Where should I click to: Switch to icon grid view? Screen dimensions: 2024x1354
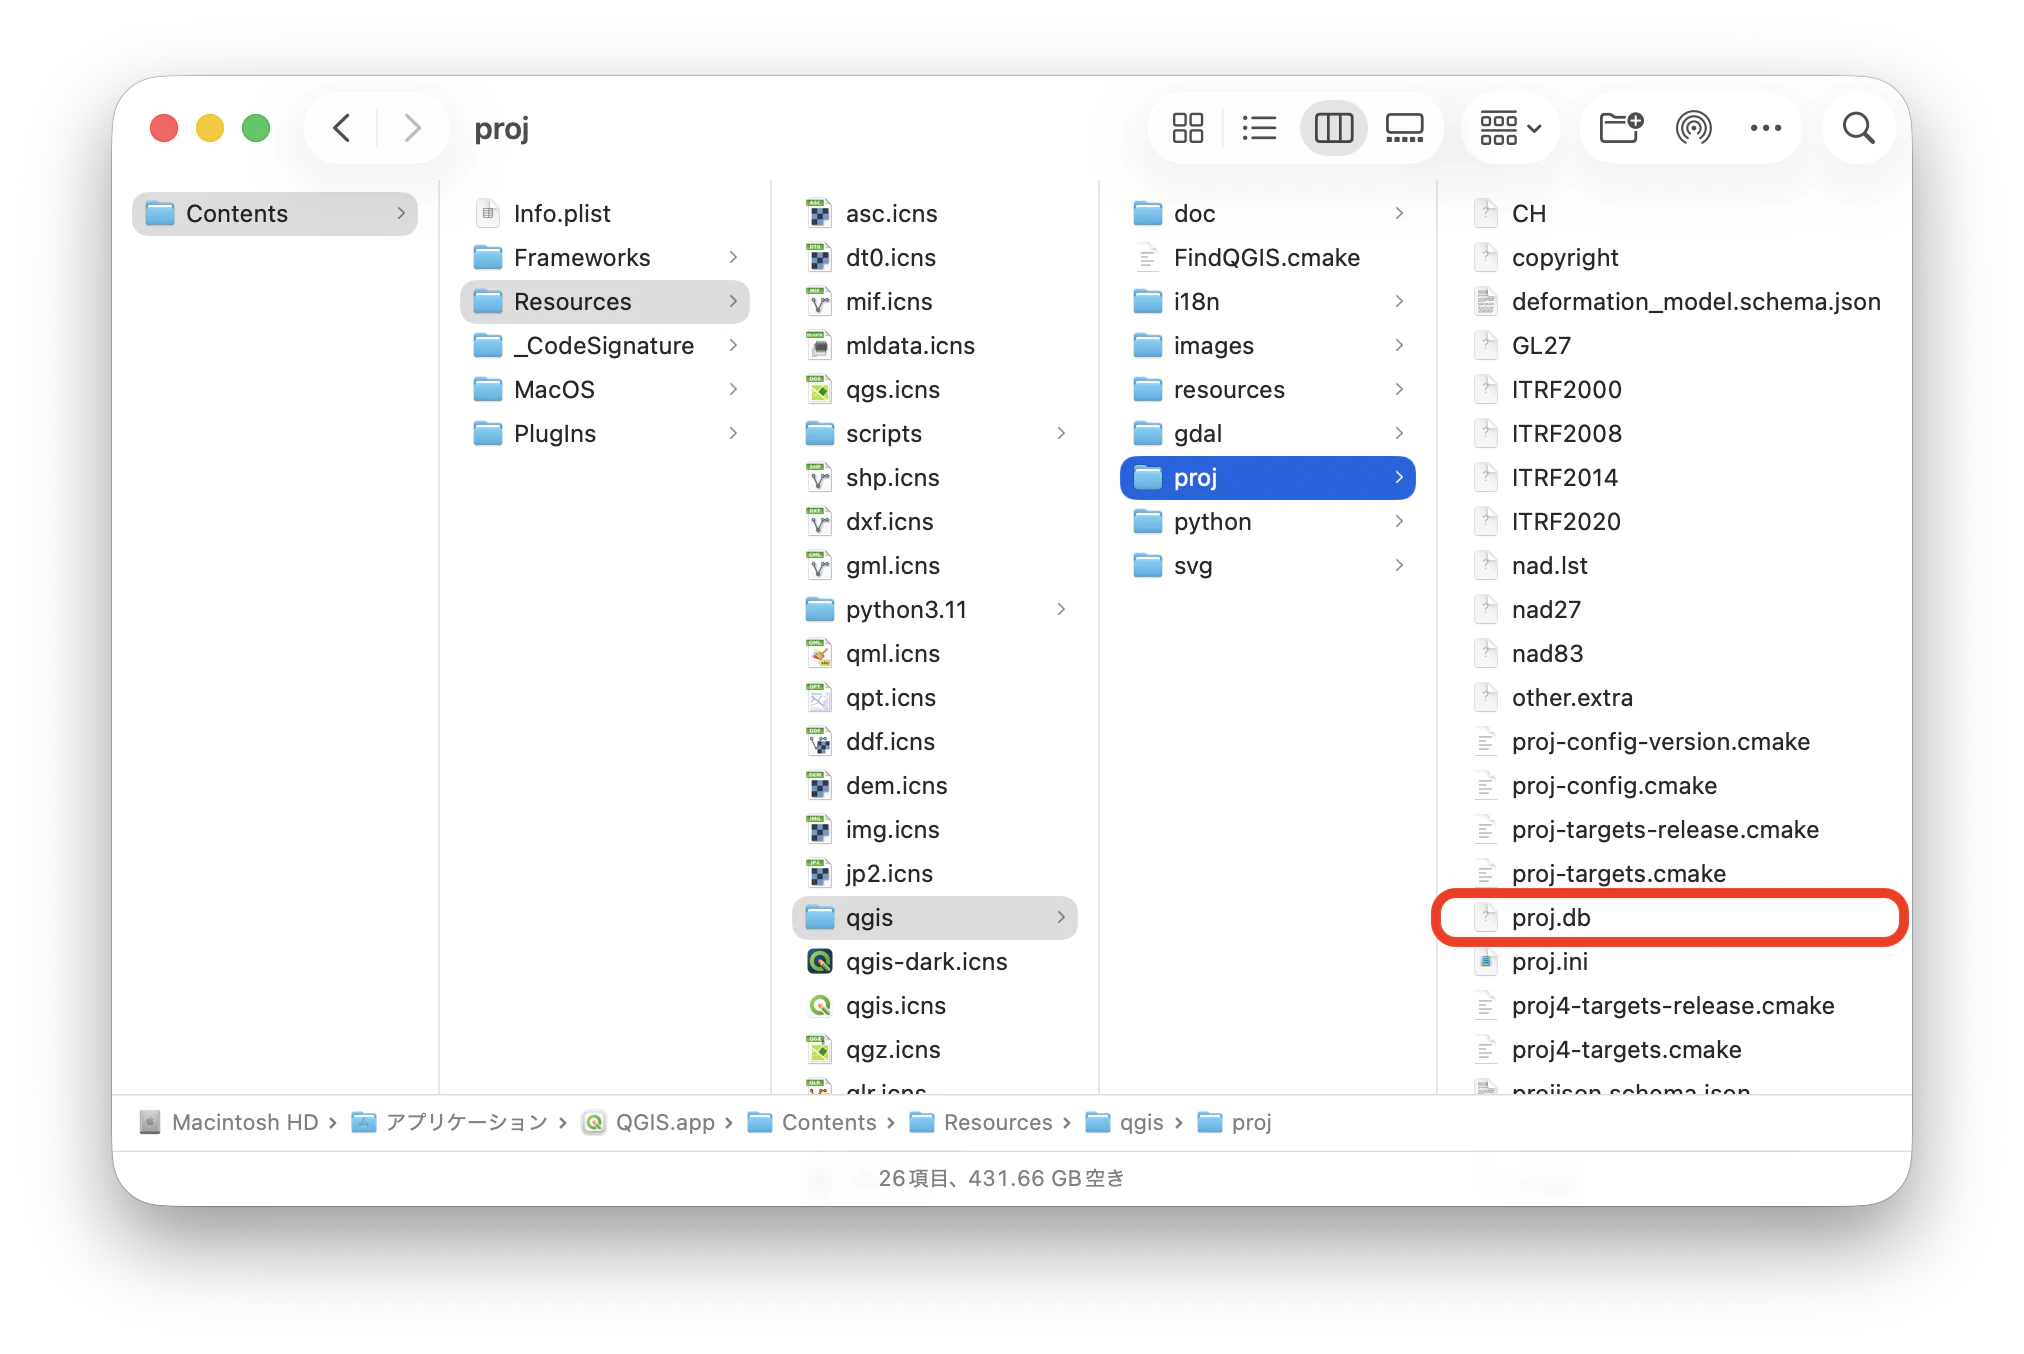1188,128
